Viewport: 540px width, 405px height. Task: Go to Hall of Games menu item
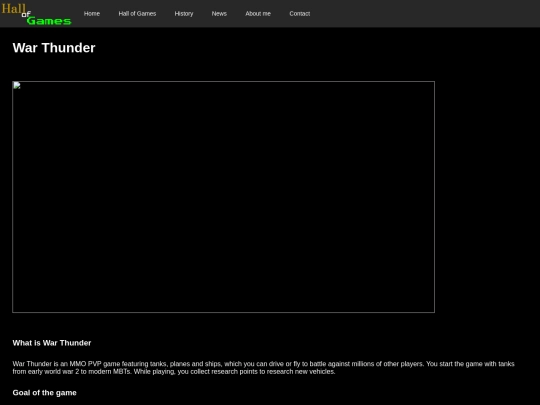pyautogui.click(x=137, y=14)
